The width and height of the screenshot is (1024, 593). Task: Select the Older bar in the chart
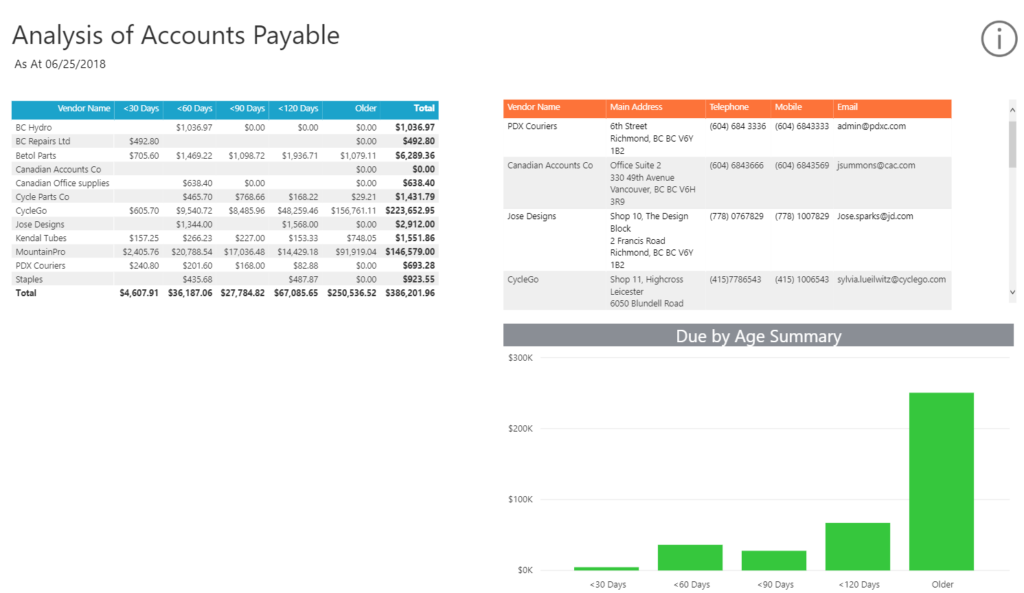940,480
